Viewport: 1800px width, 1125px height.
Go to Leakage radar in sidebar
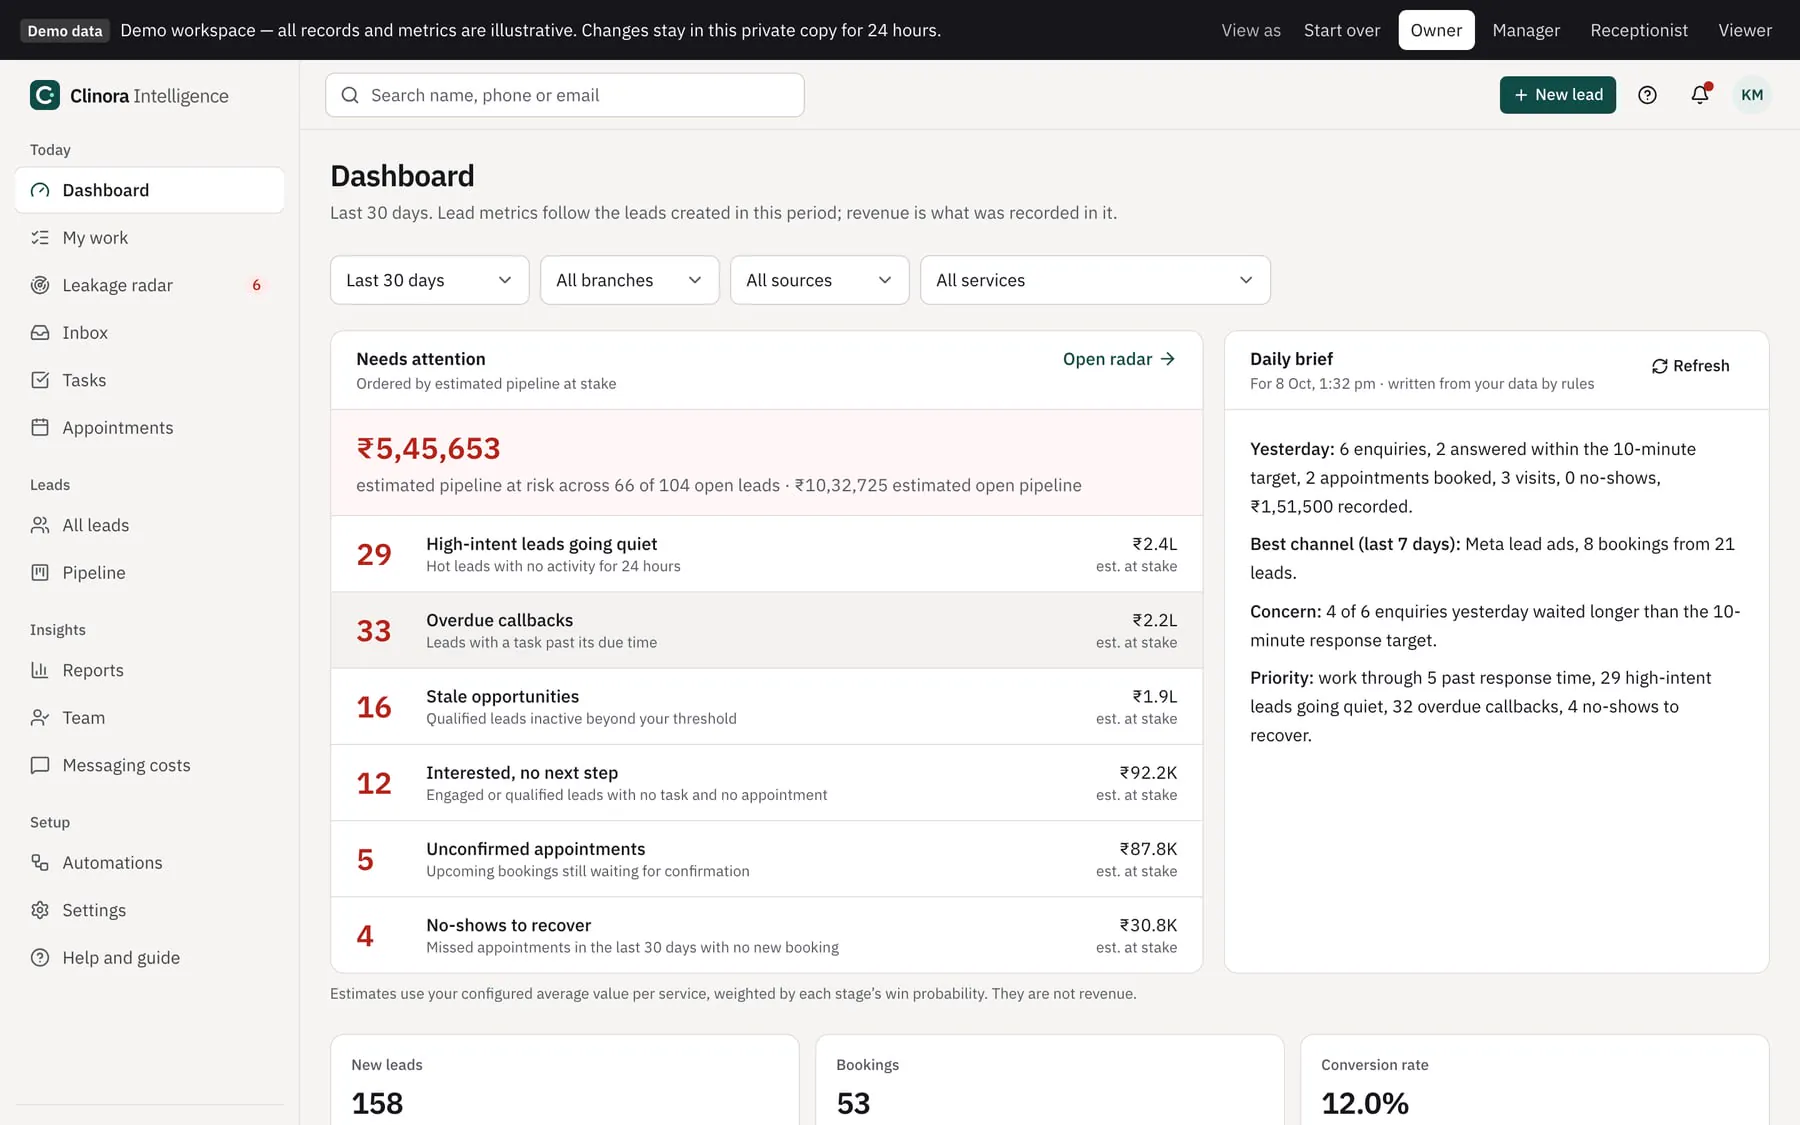pos(150,285)
